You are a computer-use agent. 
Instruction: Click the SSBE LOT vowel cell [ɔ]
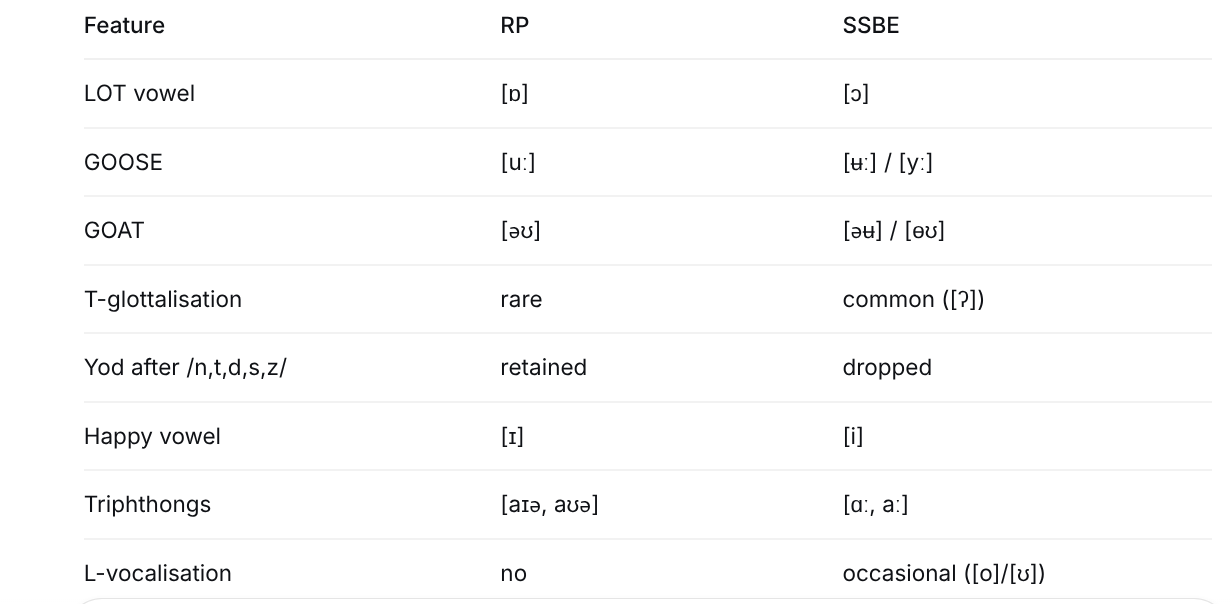(x=856, y=93)
